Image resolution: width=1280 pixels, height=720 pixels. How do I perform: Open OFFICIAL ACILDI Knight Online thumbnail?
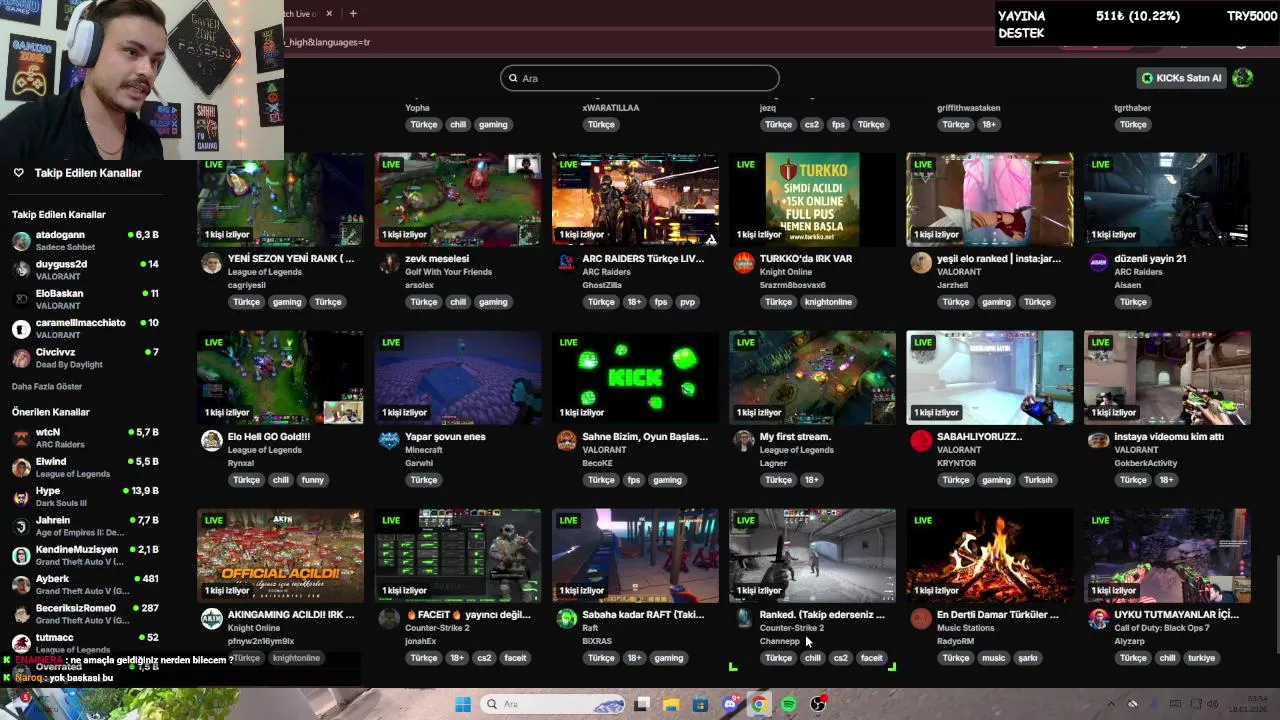pos(280,555)
